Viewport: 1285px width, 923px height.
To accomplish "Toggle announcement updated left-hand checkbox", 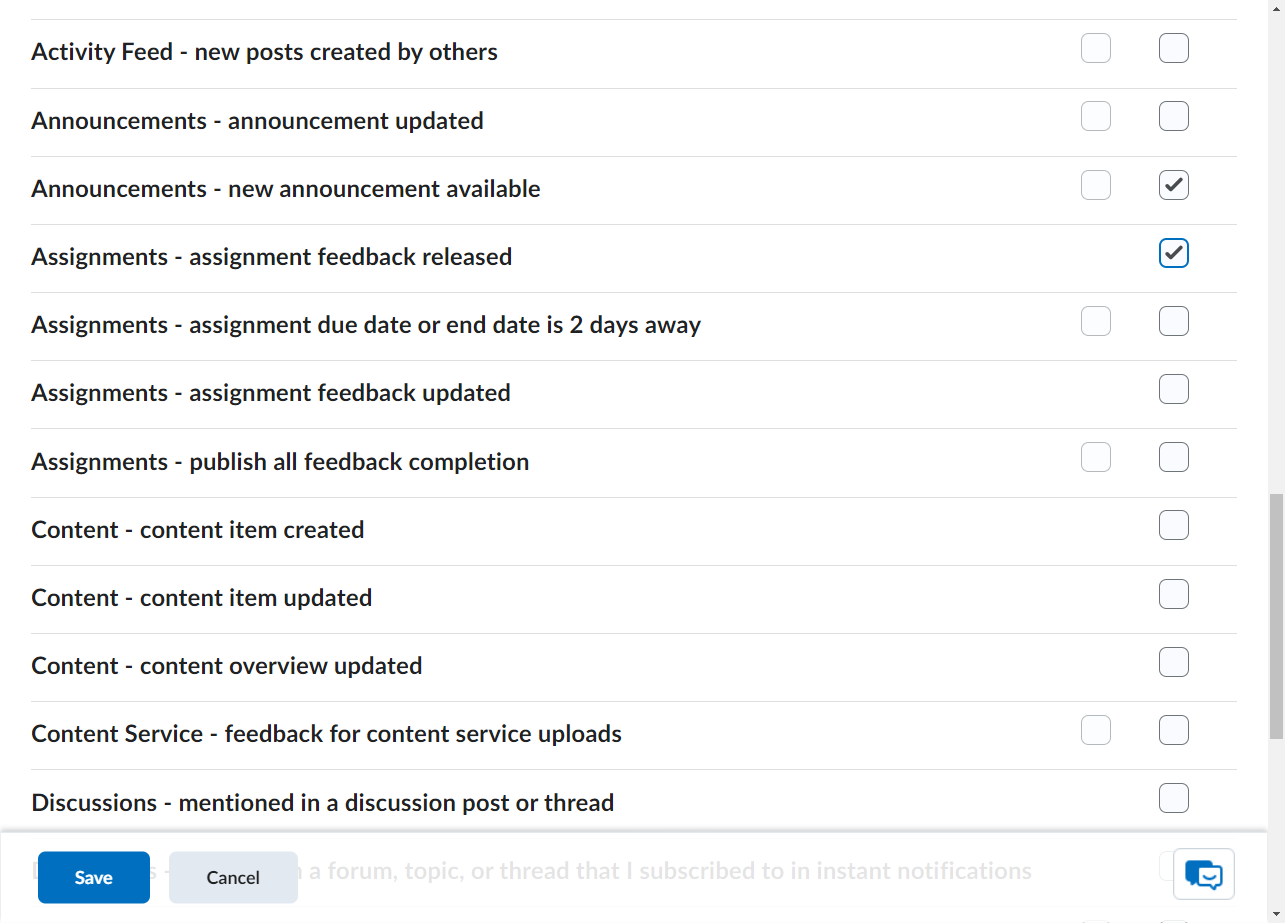I will pyautogui.click(x=1096, y=116).
